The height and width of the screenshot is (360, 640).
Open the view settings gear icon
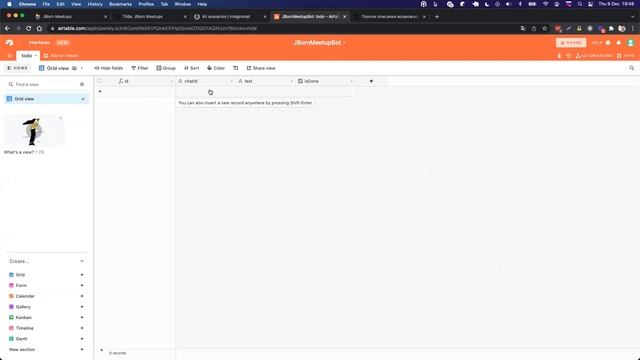click(x=82, y=84)
